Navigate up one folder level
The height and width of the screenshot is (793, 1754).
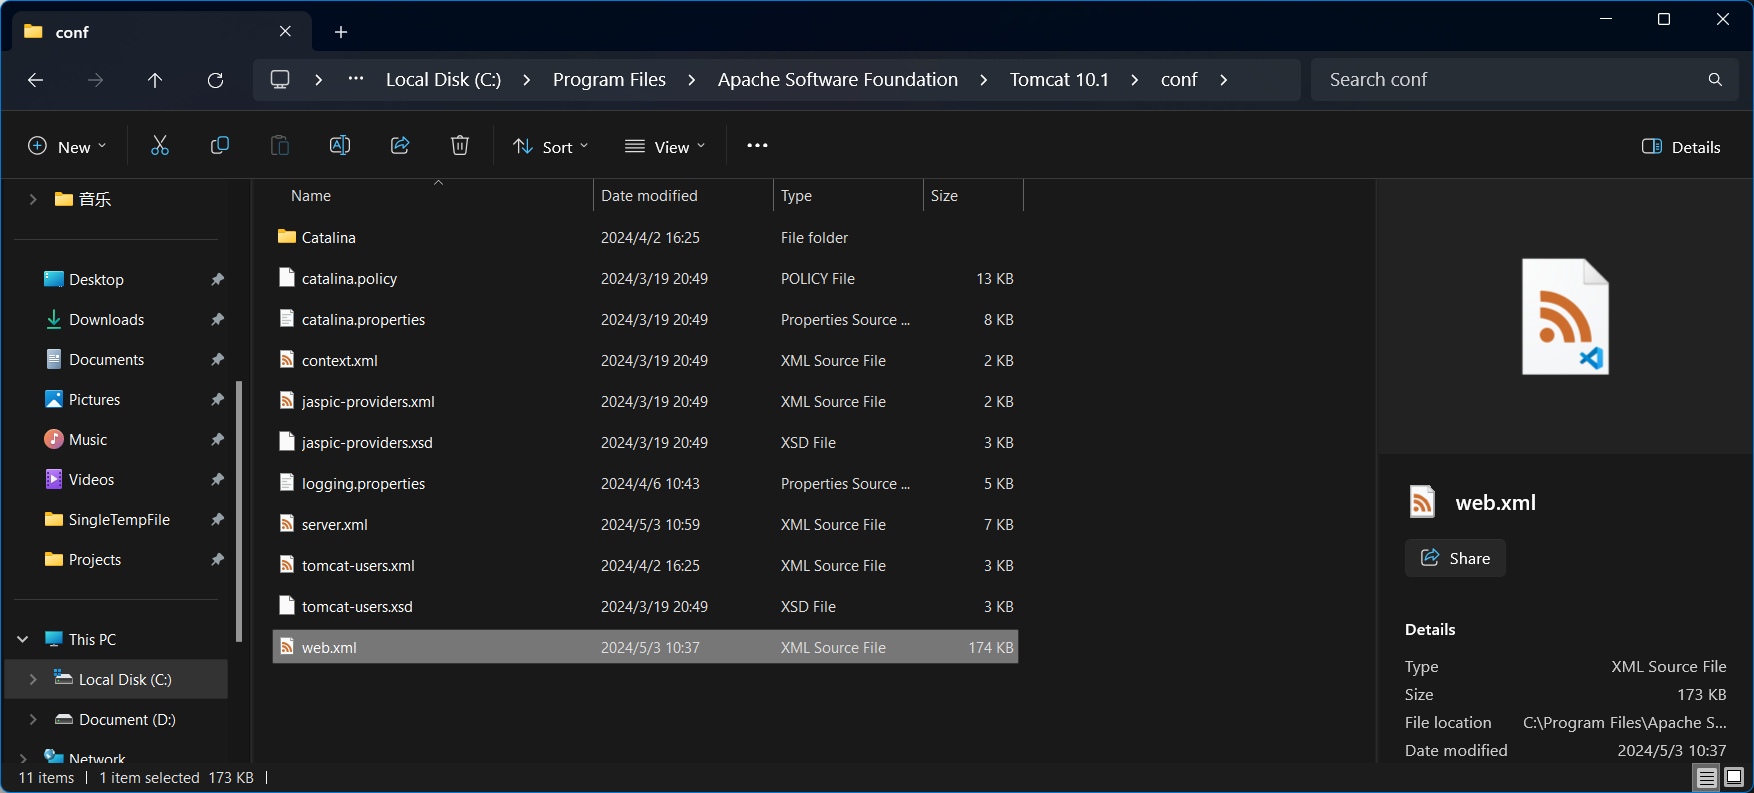pos(155,80)
